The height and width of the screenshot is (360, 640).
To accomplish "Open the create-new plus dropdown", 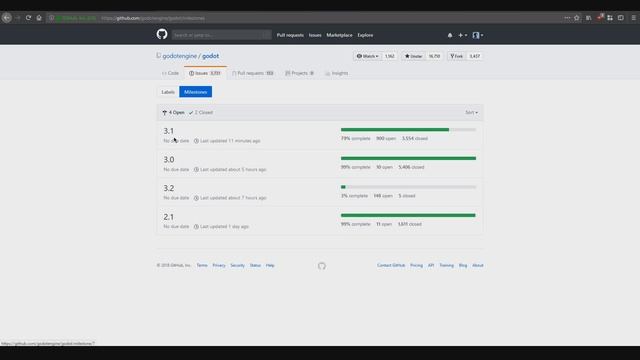I will click(462, 35).
